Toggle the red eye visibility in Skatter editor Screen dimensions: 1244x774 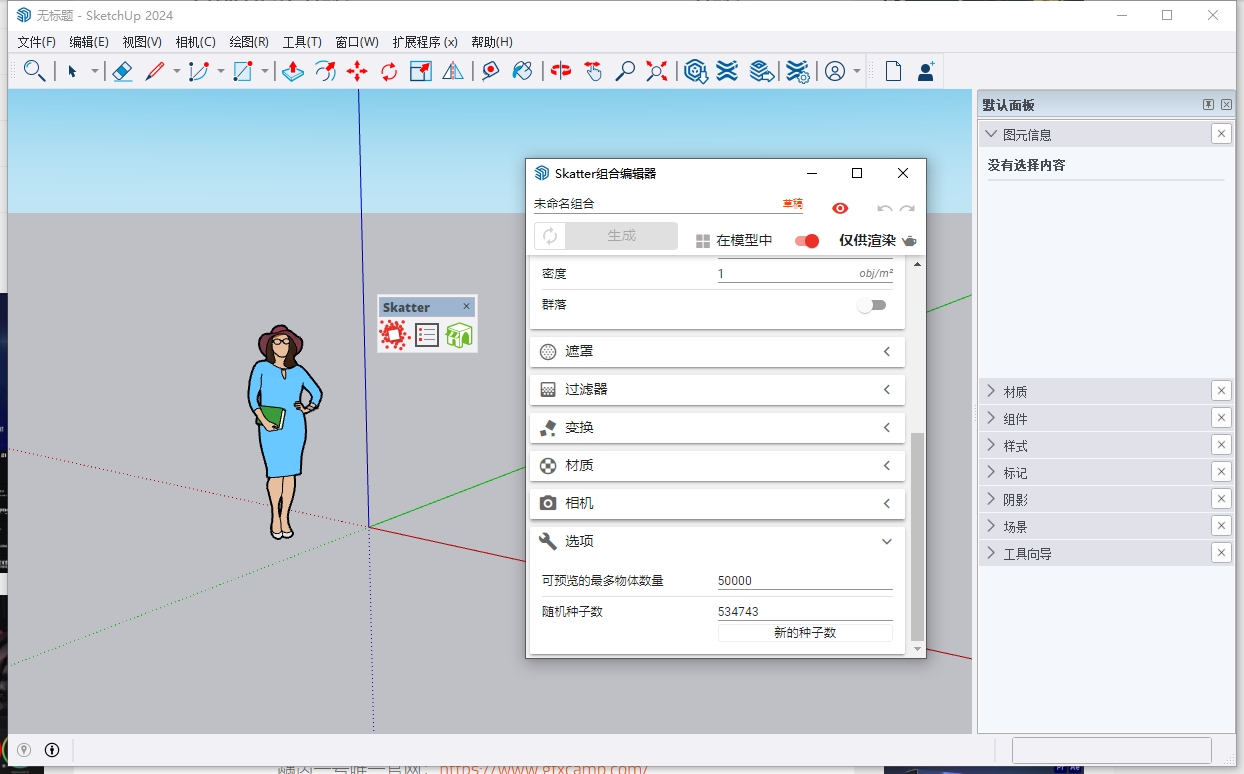840,208
